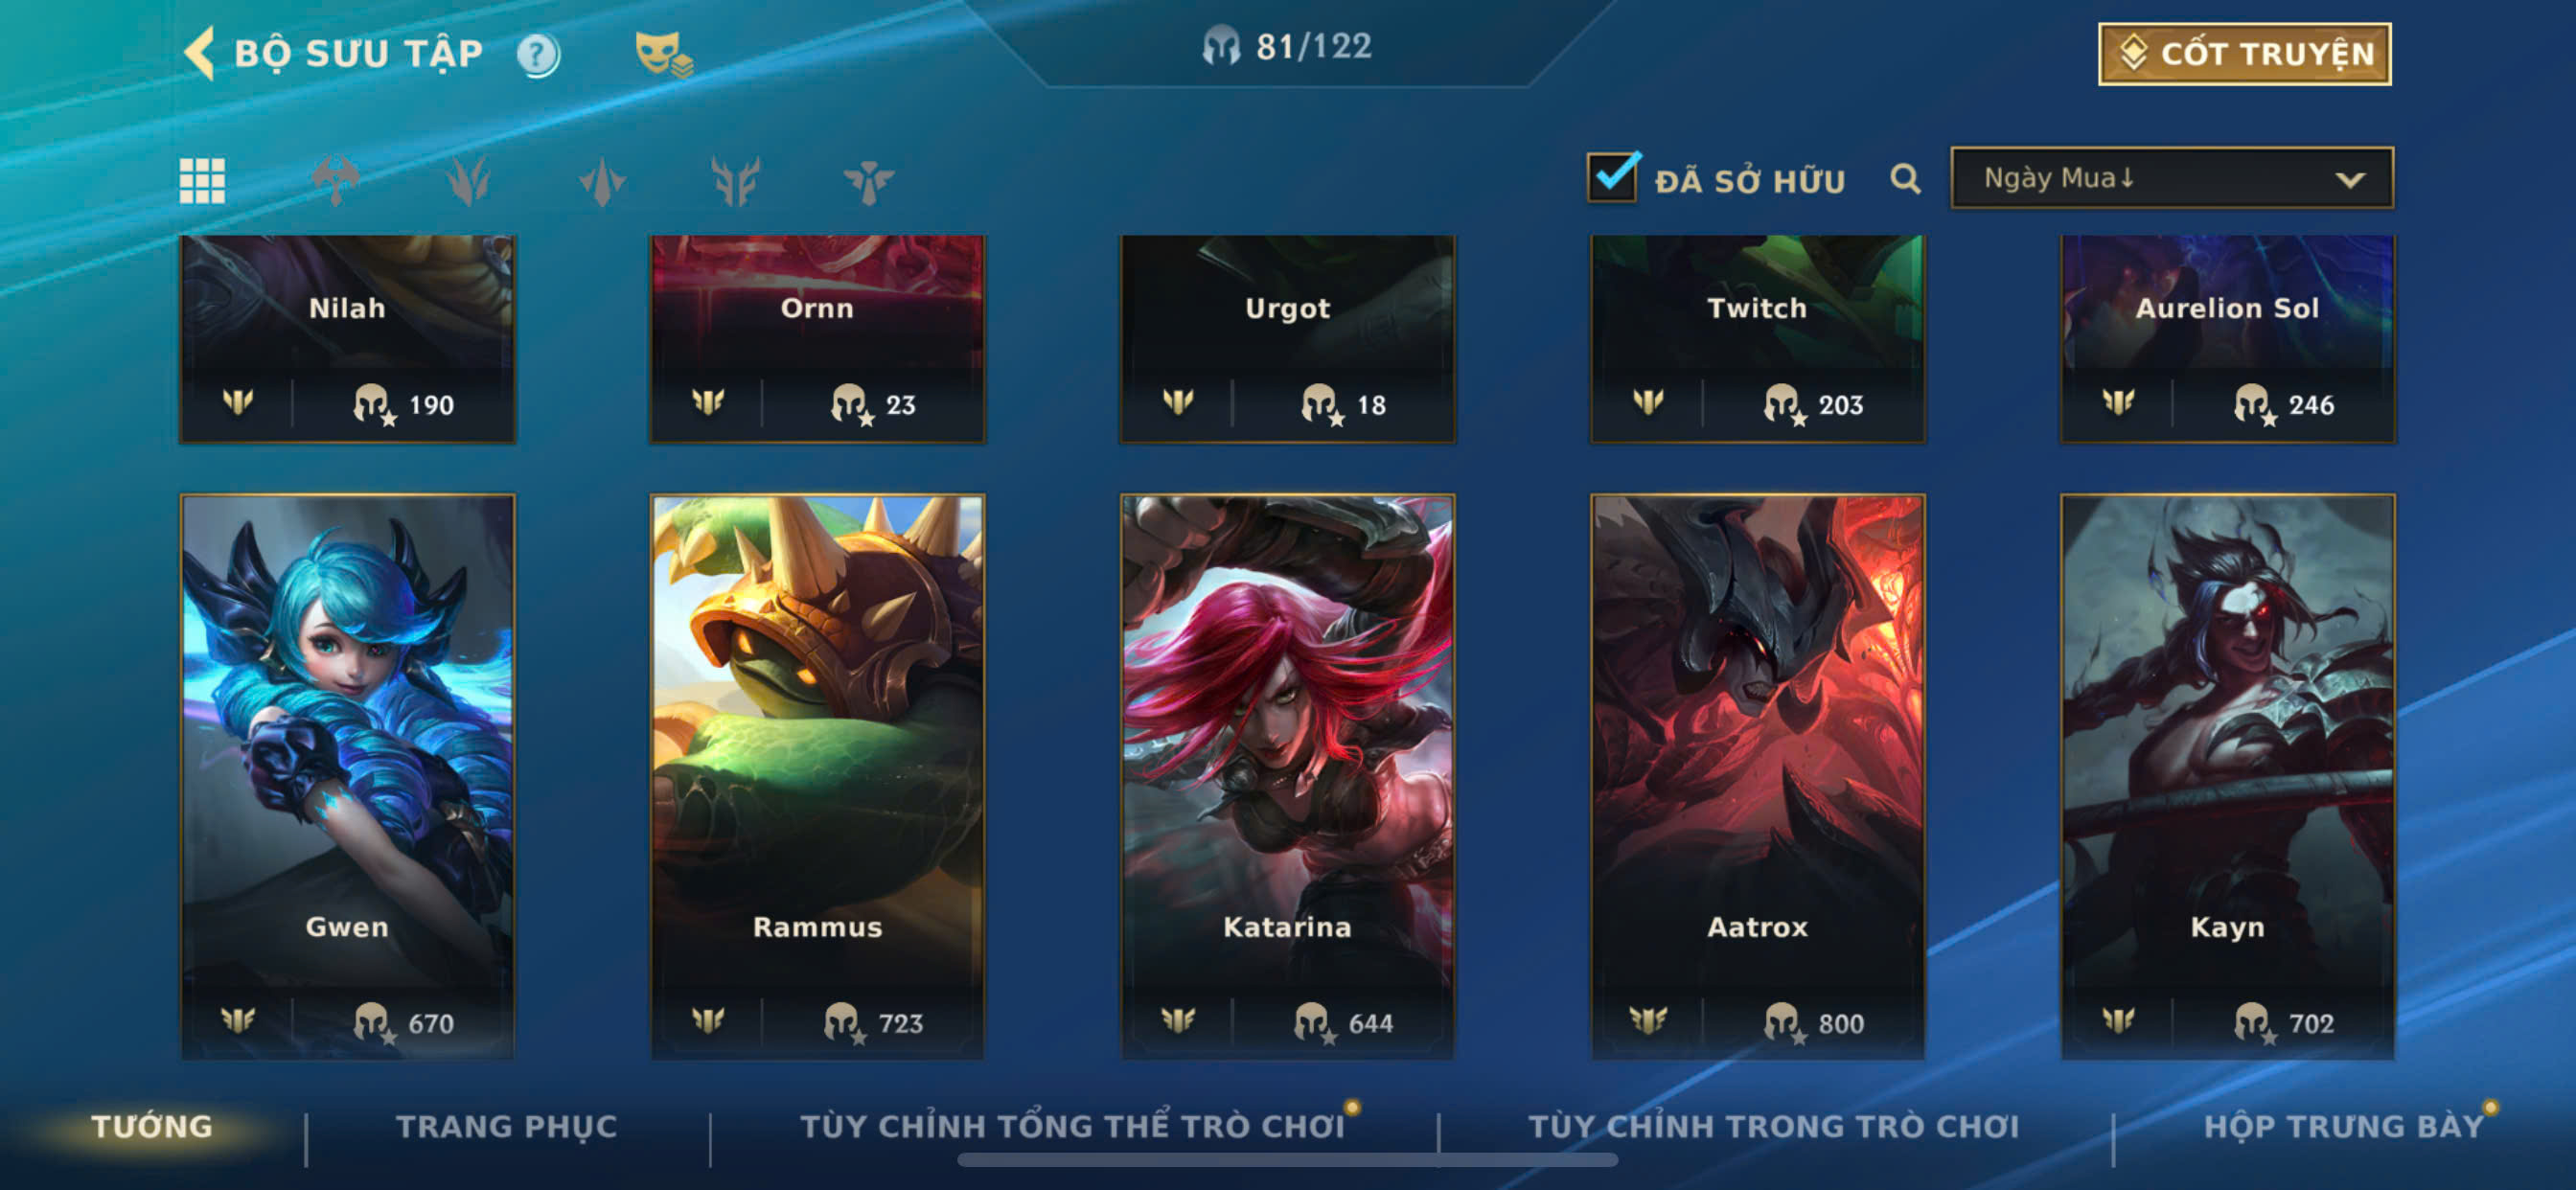This screenshot has height=1190, width=2576.
Task: Click the CỐT TRUYỆN button
Action: click(2244, 54)
